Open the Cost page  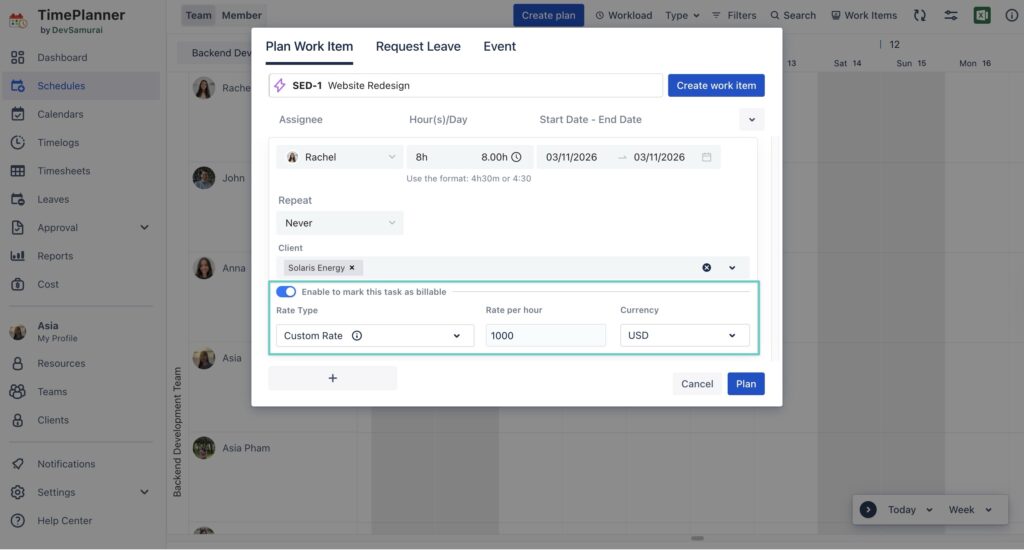click(x=48, y=284)
